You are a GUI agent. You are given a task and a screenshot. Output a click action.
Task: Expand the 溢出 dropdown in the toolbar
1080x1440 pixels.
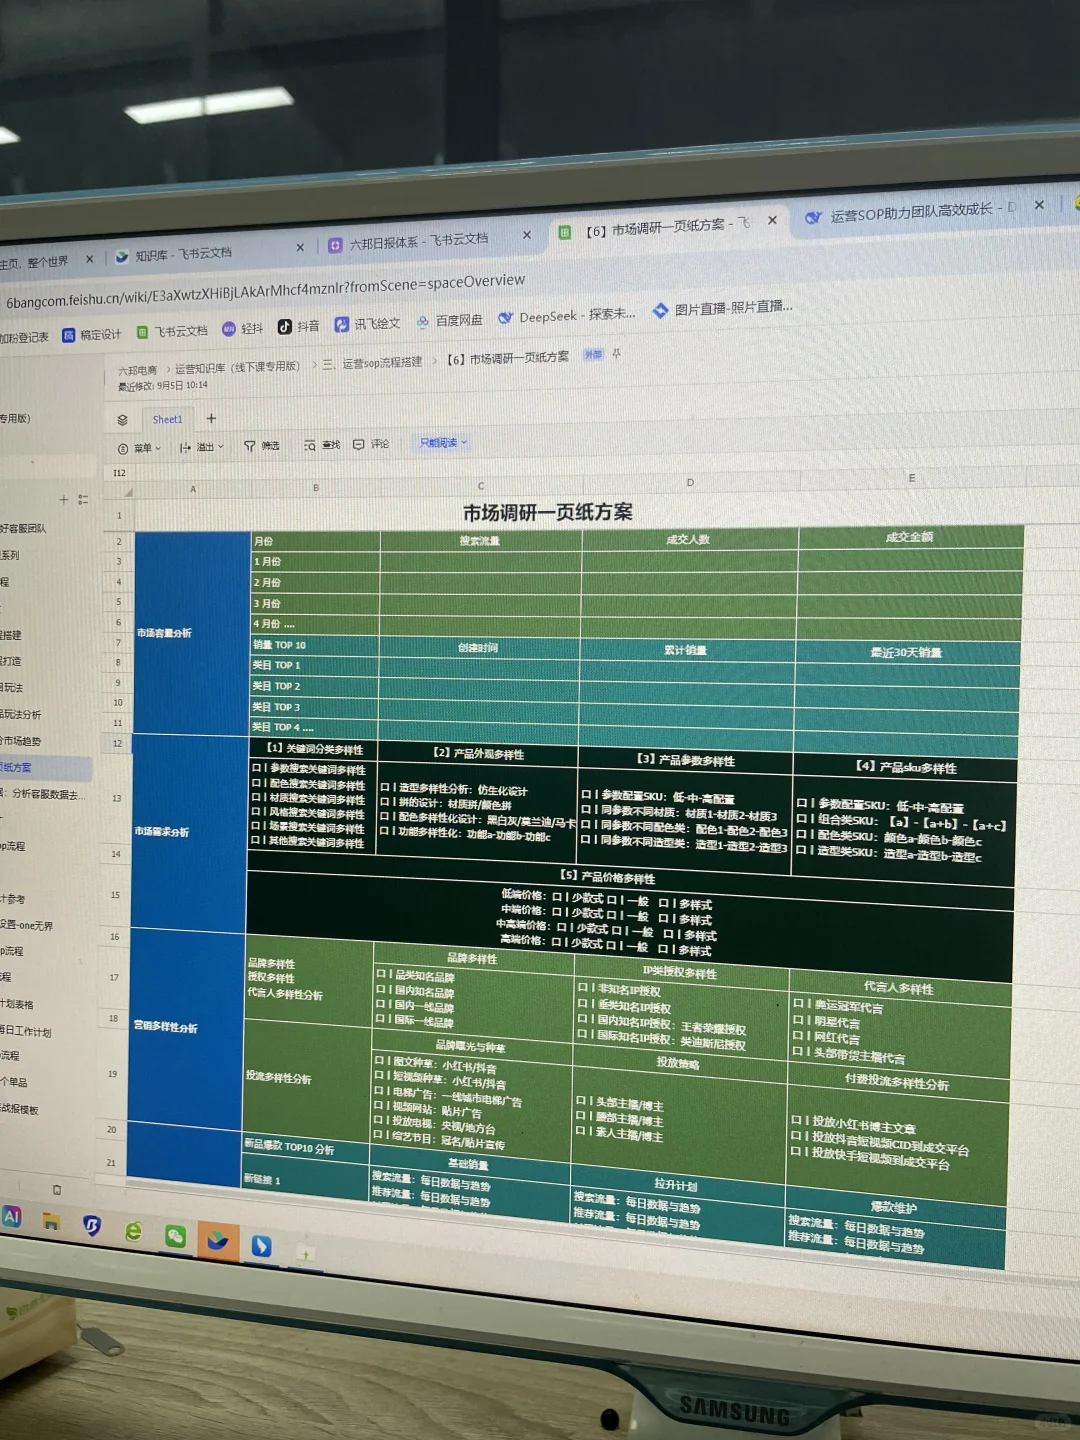(201, 447)
